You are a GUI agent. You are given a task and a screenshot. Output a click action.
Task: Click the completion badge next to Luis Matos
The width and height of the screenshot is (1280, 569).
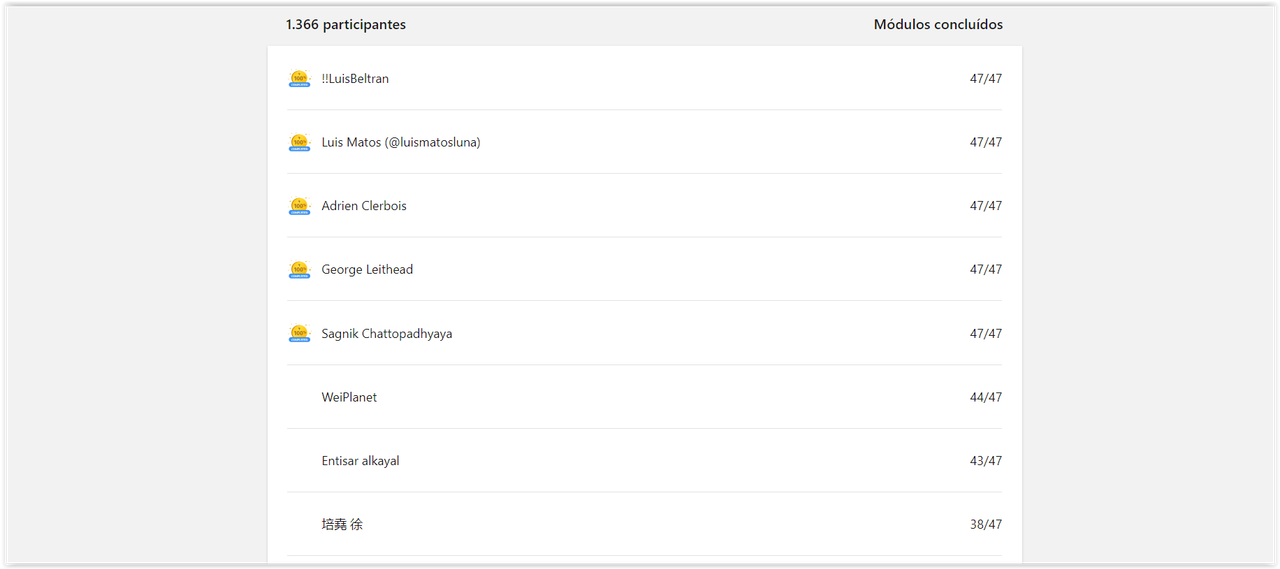(299, 143)
